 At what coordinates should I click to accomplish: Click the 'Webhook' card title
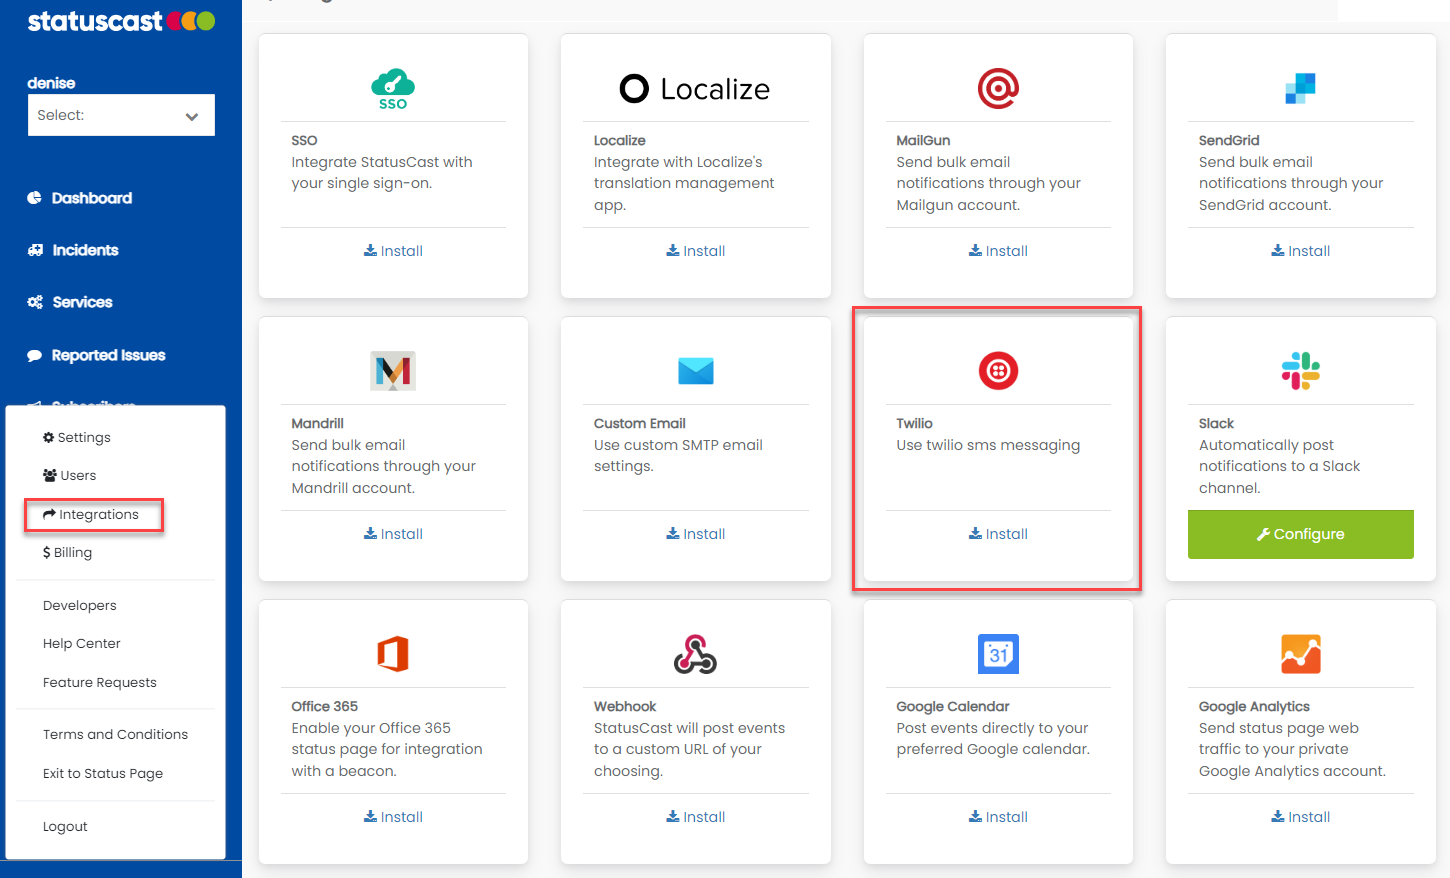tap(625, 706)
